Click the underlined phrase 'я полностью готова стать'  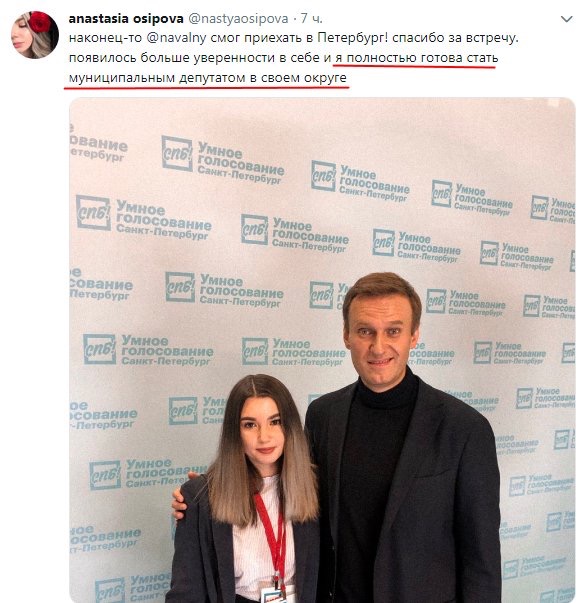click(x=417, y=58)
